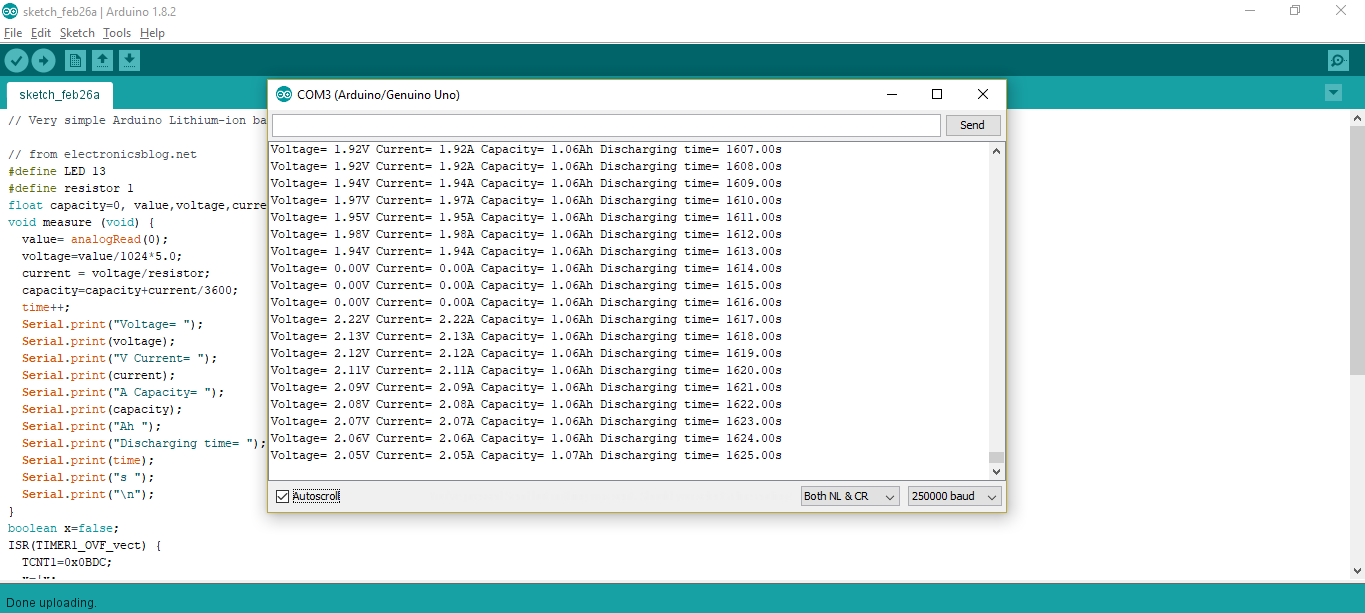Click the Serial.print("\n"); code line
Image resolution: width=1365 pixels, height=613 pixels.
[88, 494]
